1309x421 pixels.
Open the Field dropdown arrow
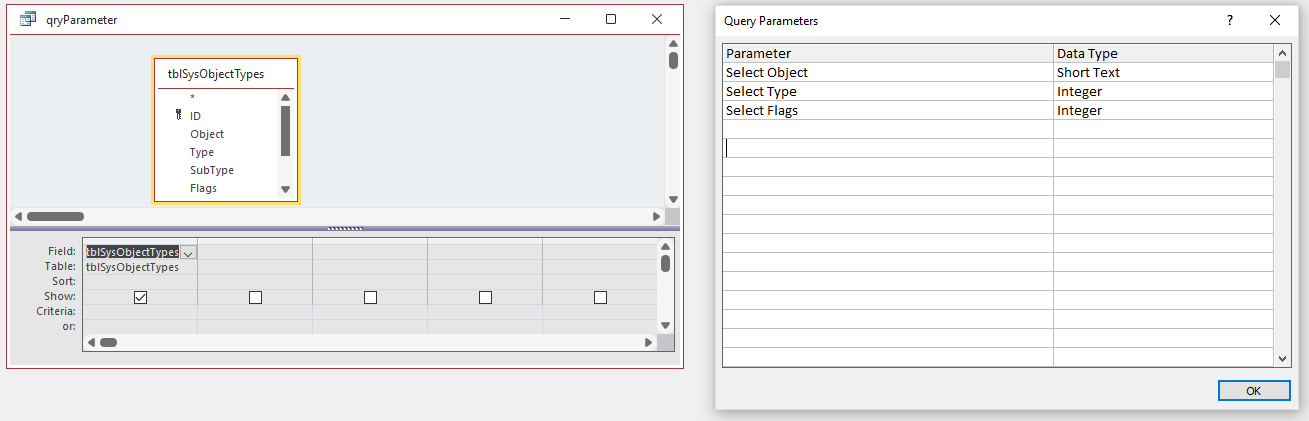[188, 253]
